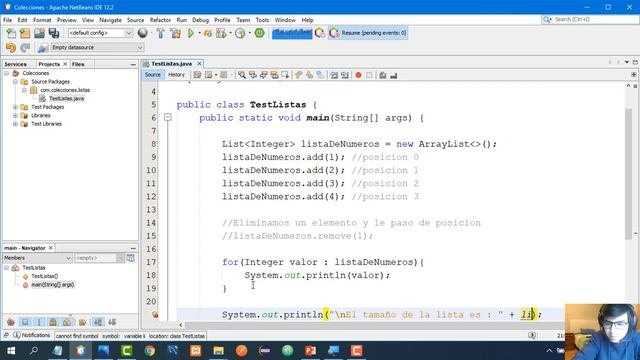The height and width of the screenshot is (360, 640).
Task: Click the Redo icon in toolbar
Action: click(x=25, y=48)
